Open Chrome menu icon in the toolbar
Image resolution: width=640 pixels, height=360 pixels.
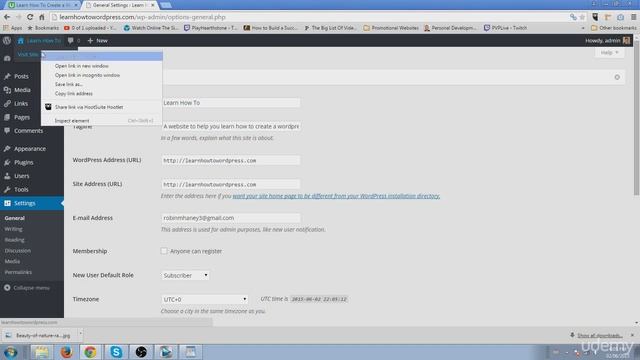coord(633,17)
